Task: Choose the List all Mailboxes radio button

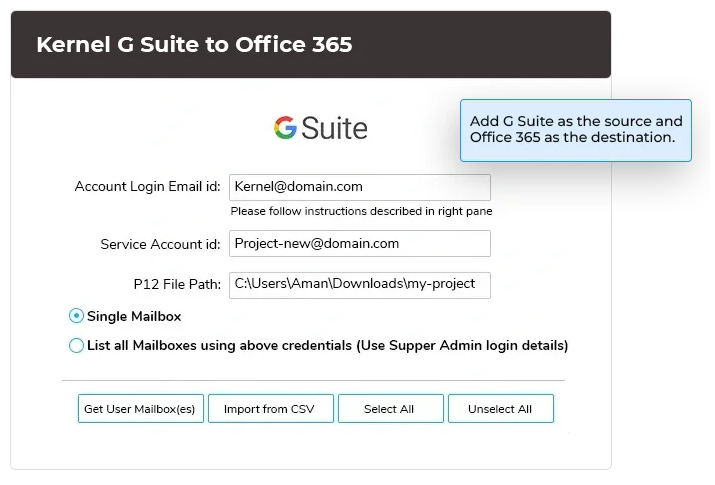Action: click(77, 346)
